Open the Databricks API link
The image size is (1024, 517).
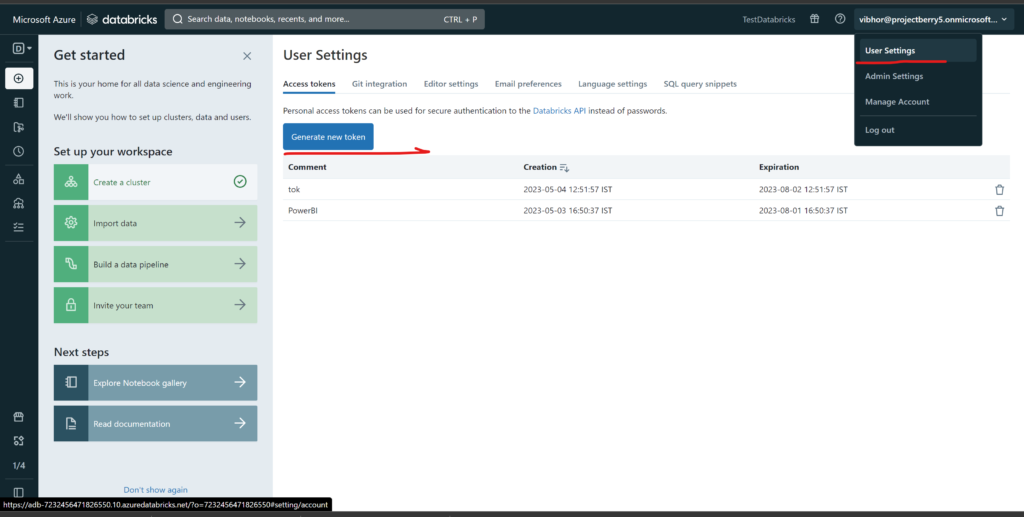559,111
